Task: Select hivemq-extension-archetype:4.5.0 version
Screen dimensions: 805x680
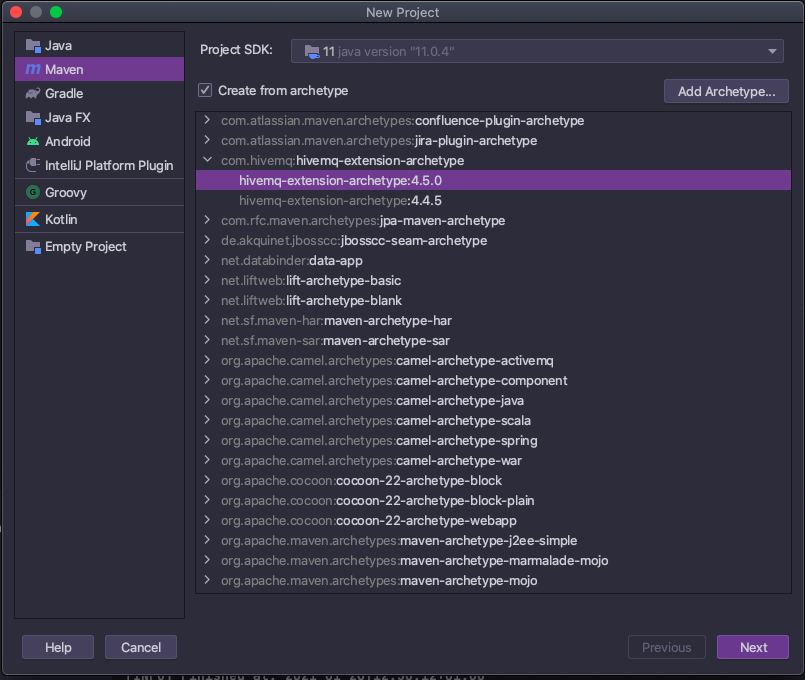Action: pyautogui.click(x=493, y=180)
